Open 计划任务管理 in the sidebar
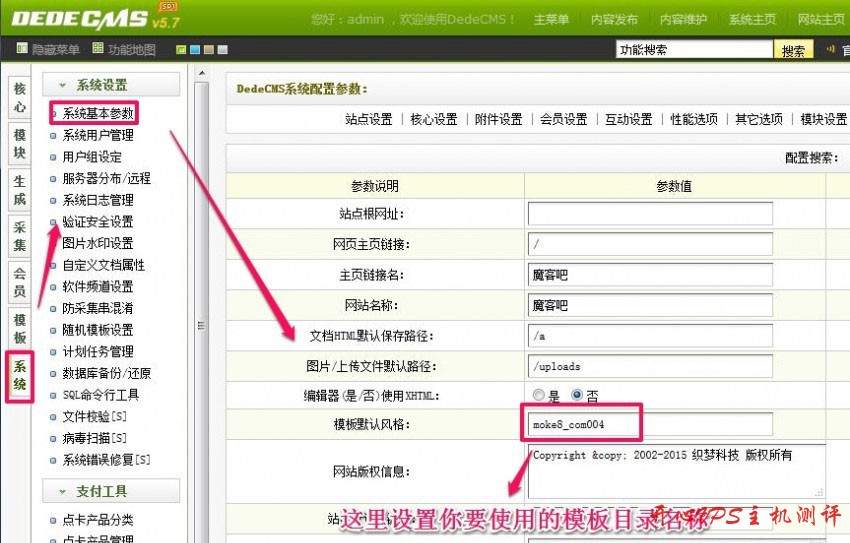Image resolution: width=850 pixels, height=543 pixels. tap(98, 352)
